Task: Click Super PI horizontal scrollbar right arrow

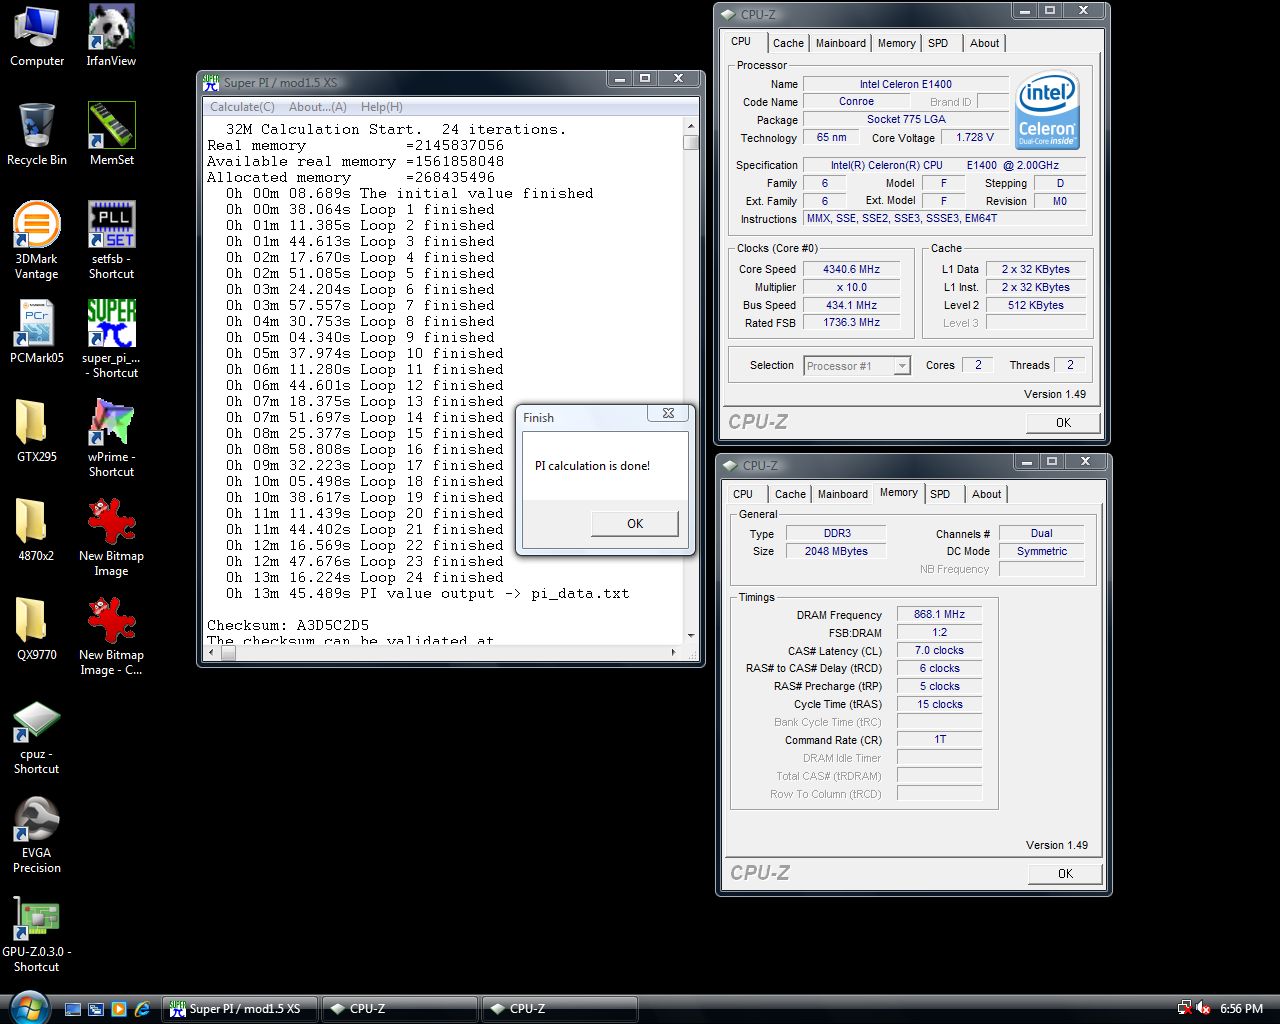Action: point(673,653)
